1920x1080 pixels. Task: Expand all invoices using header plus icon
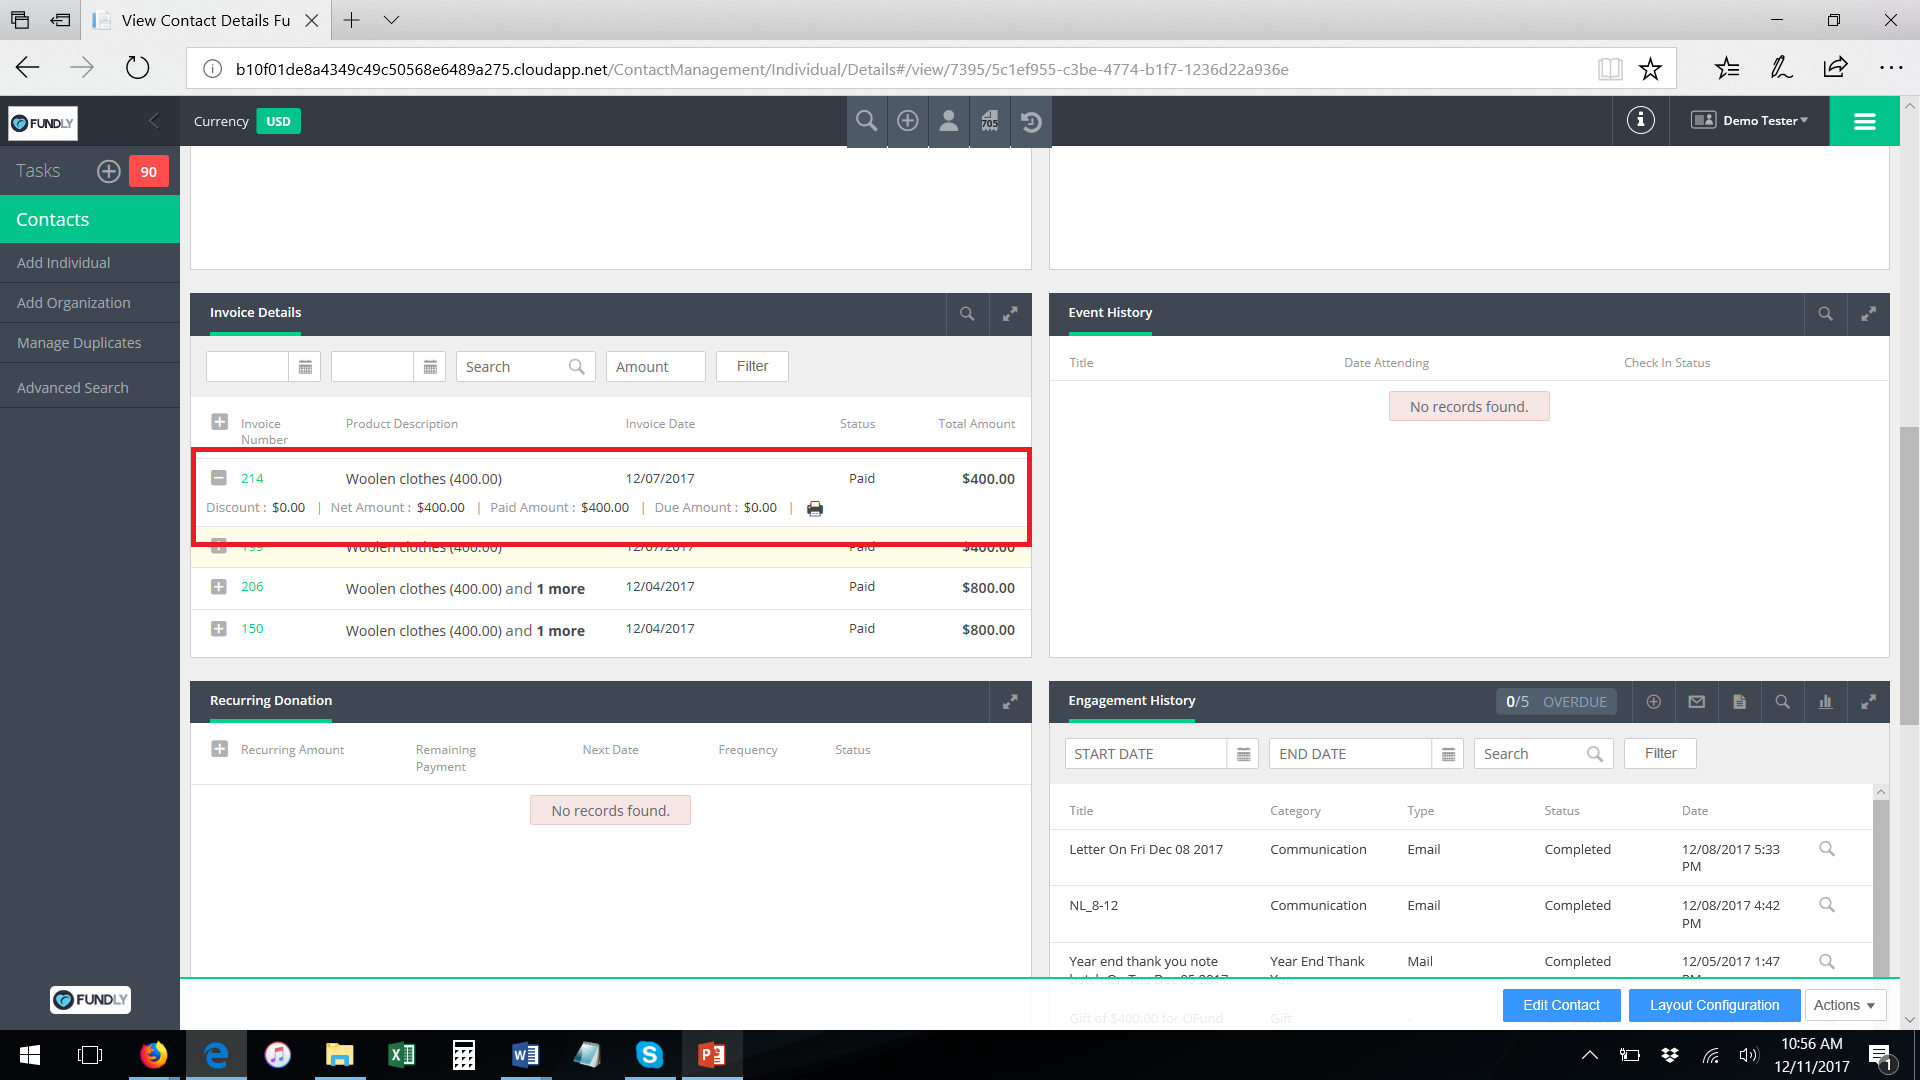(x=219, y=422)
